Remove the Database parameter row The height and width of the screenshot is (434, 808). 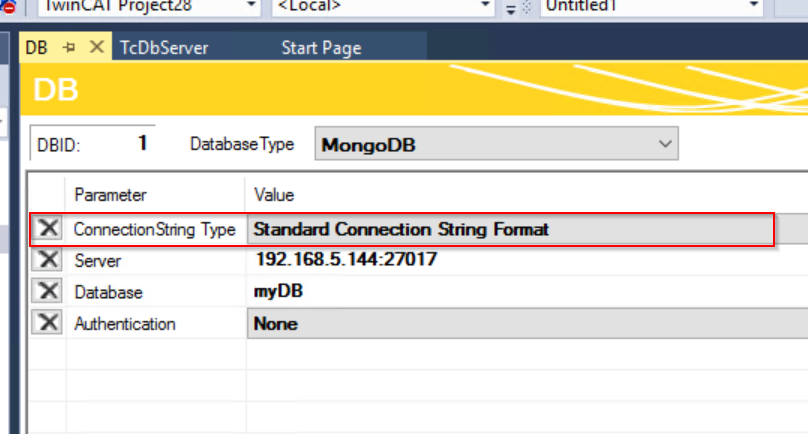tap(48, 291)
